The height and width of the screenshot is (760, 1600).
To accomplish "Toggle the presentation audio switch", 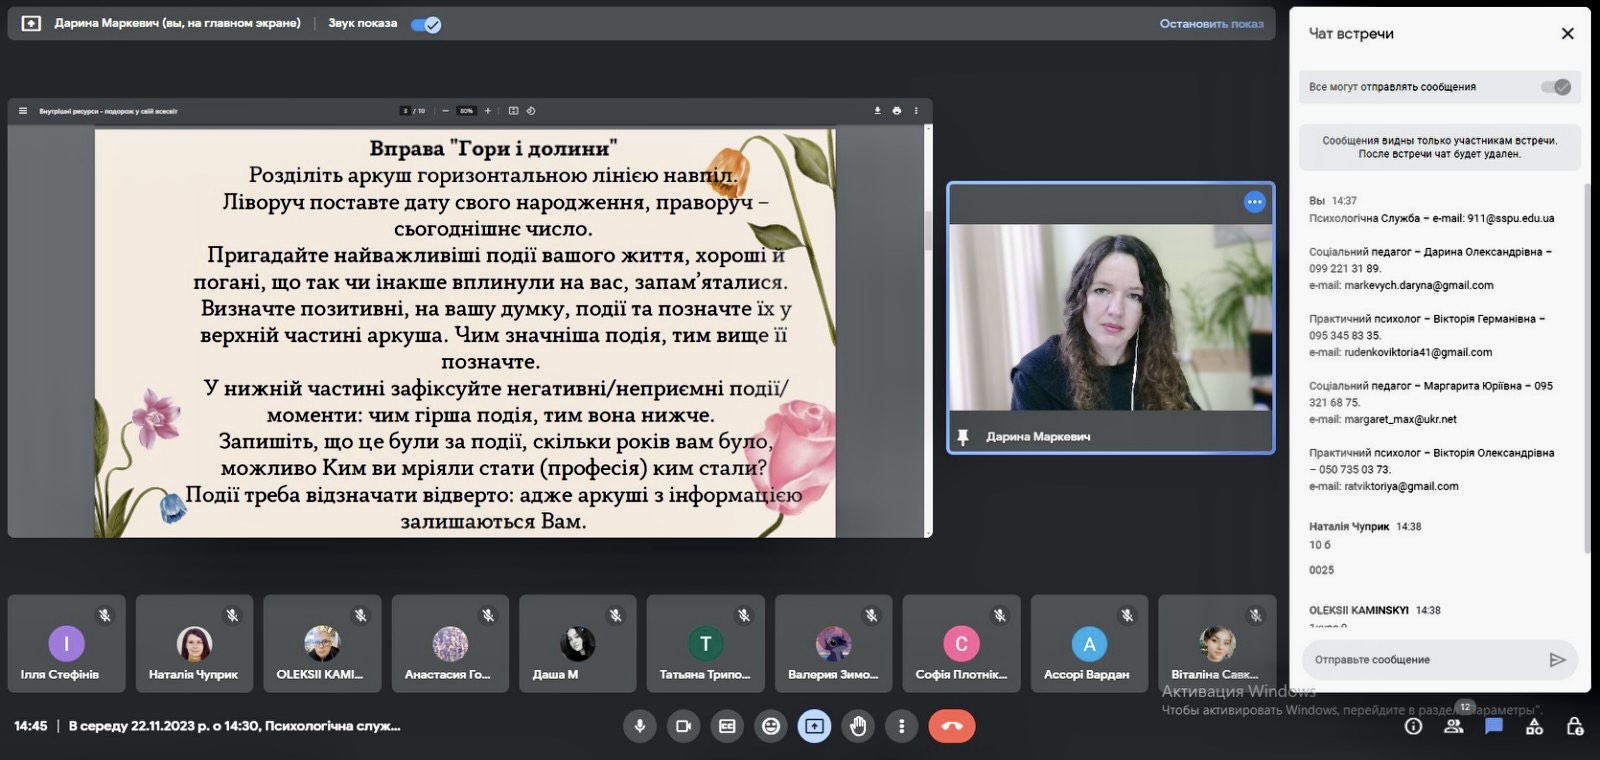I will (426, 24).
